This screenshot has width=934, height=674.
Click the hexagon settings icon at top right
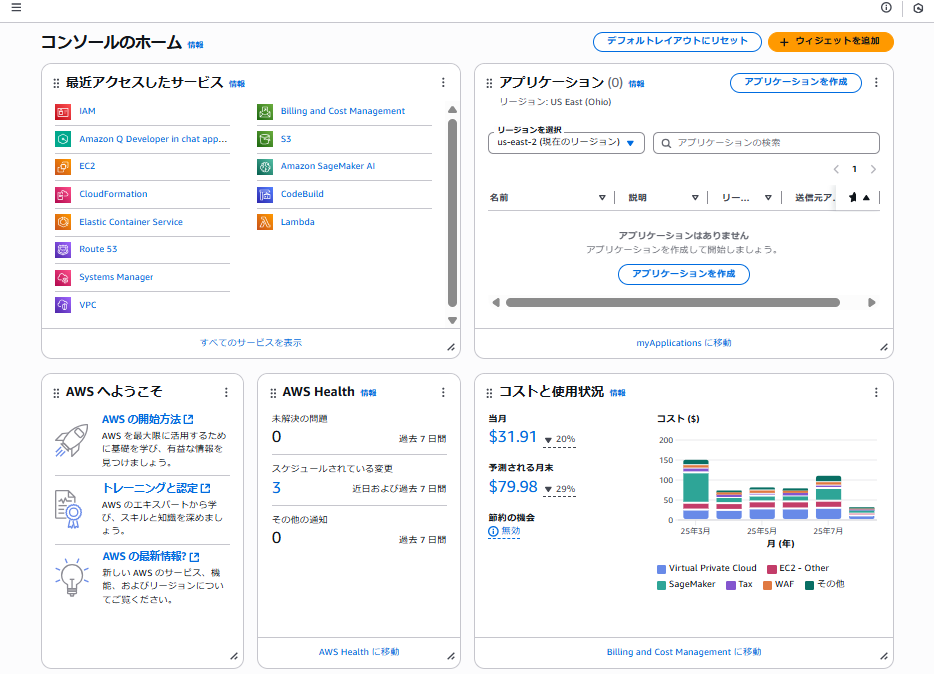point(918,8)
